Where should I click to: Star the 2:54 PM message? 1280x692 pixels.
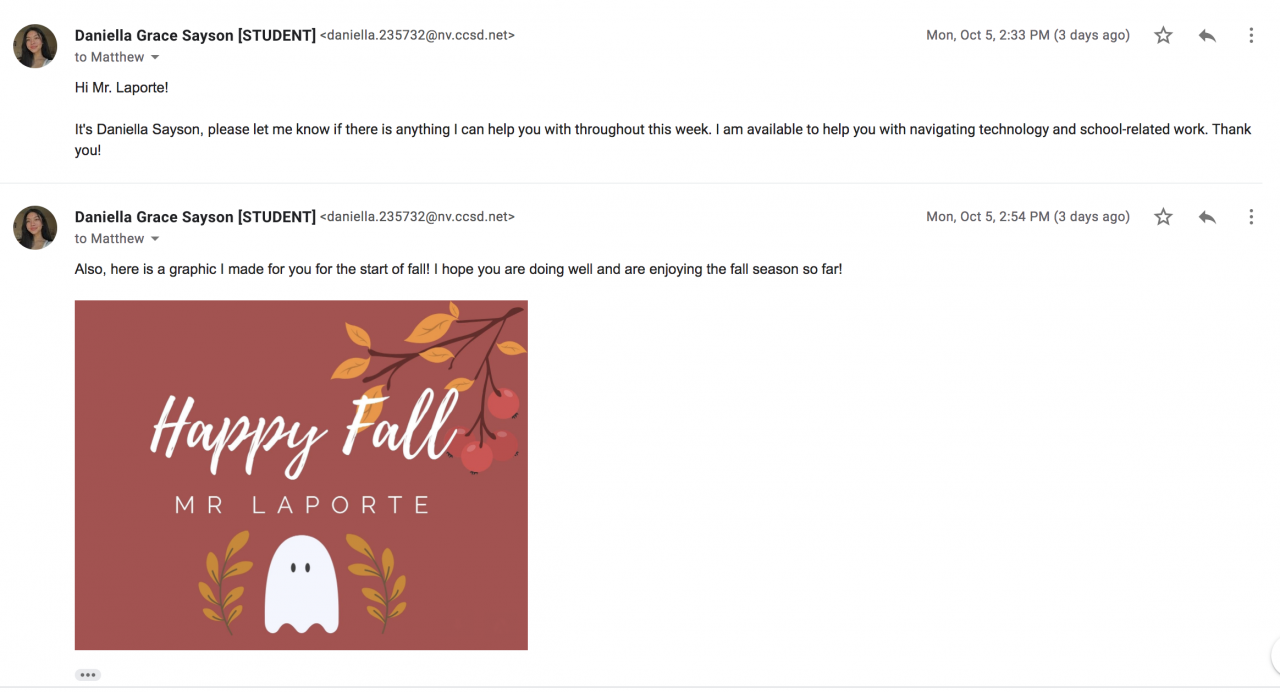click(x=1163, y=217)
